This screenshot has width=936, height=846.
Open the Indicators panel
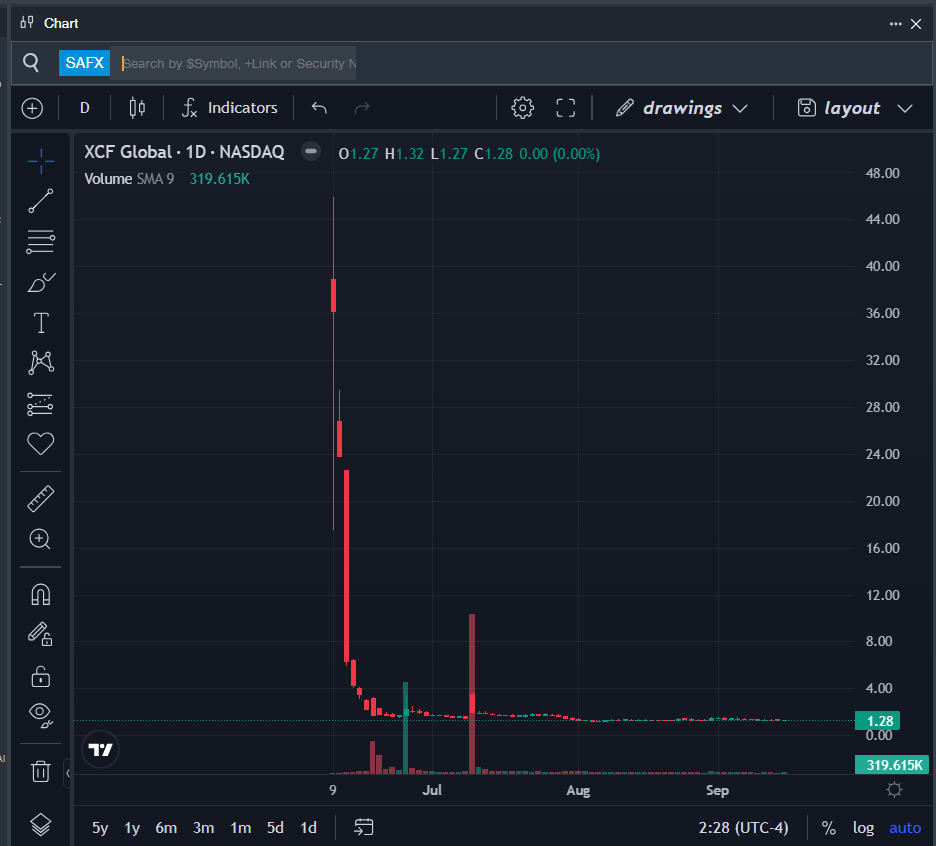pos(229,108)
